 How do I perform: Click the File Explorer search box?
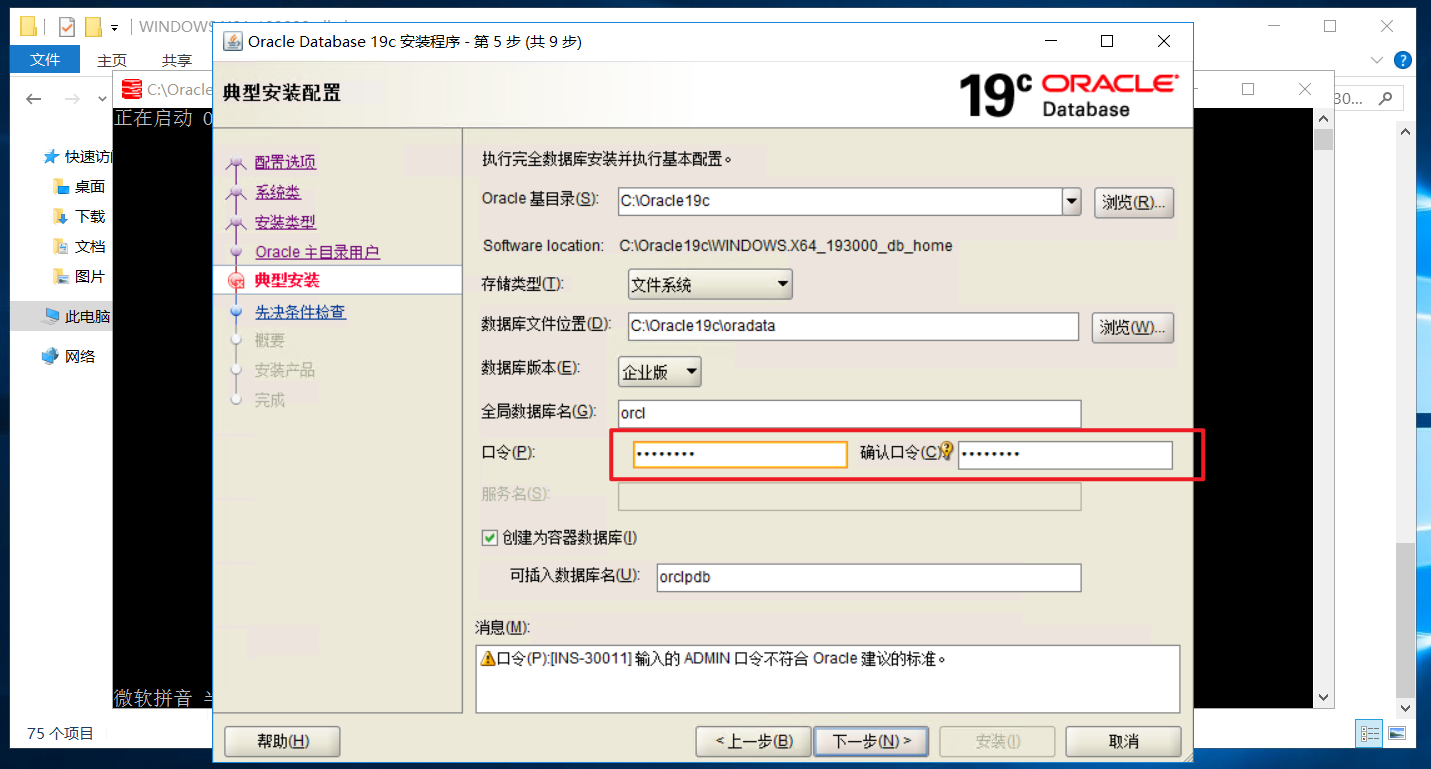(x=1368, y=98)
